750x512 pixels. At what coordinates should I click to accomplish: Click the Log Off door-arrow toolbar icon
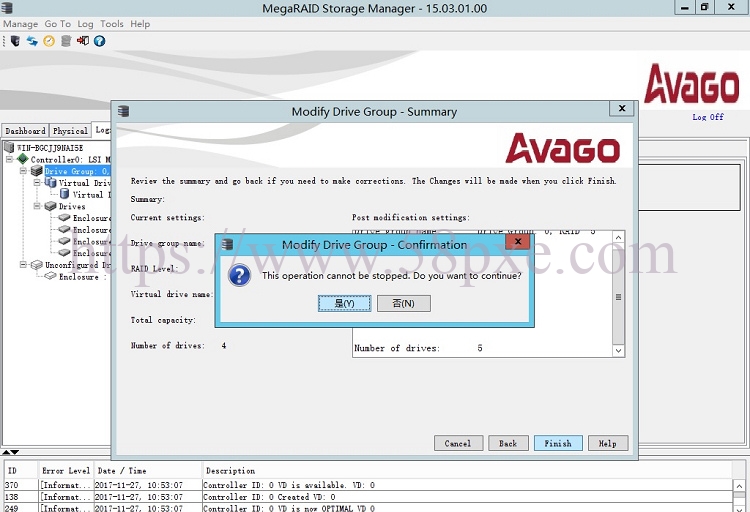[83, 41]
